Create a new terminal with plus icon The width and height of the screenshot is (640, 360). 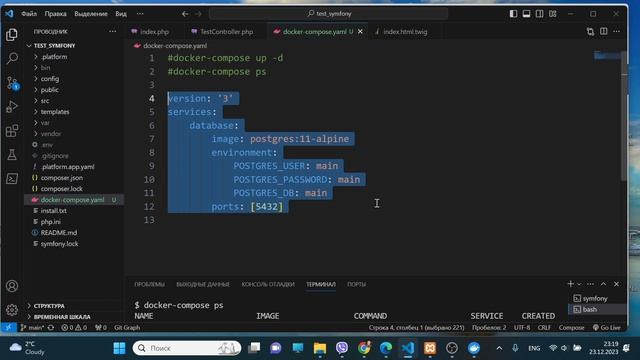pyautogui.click(x=570, y=284)
